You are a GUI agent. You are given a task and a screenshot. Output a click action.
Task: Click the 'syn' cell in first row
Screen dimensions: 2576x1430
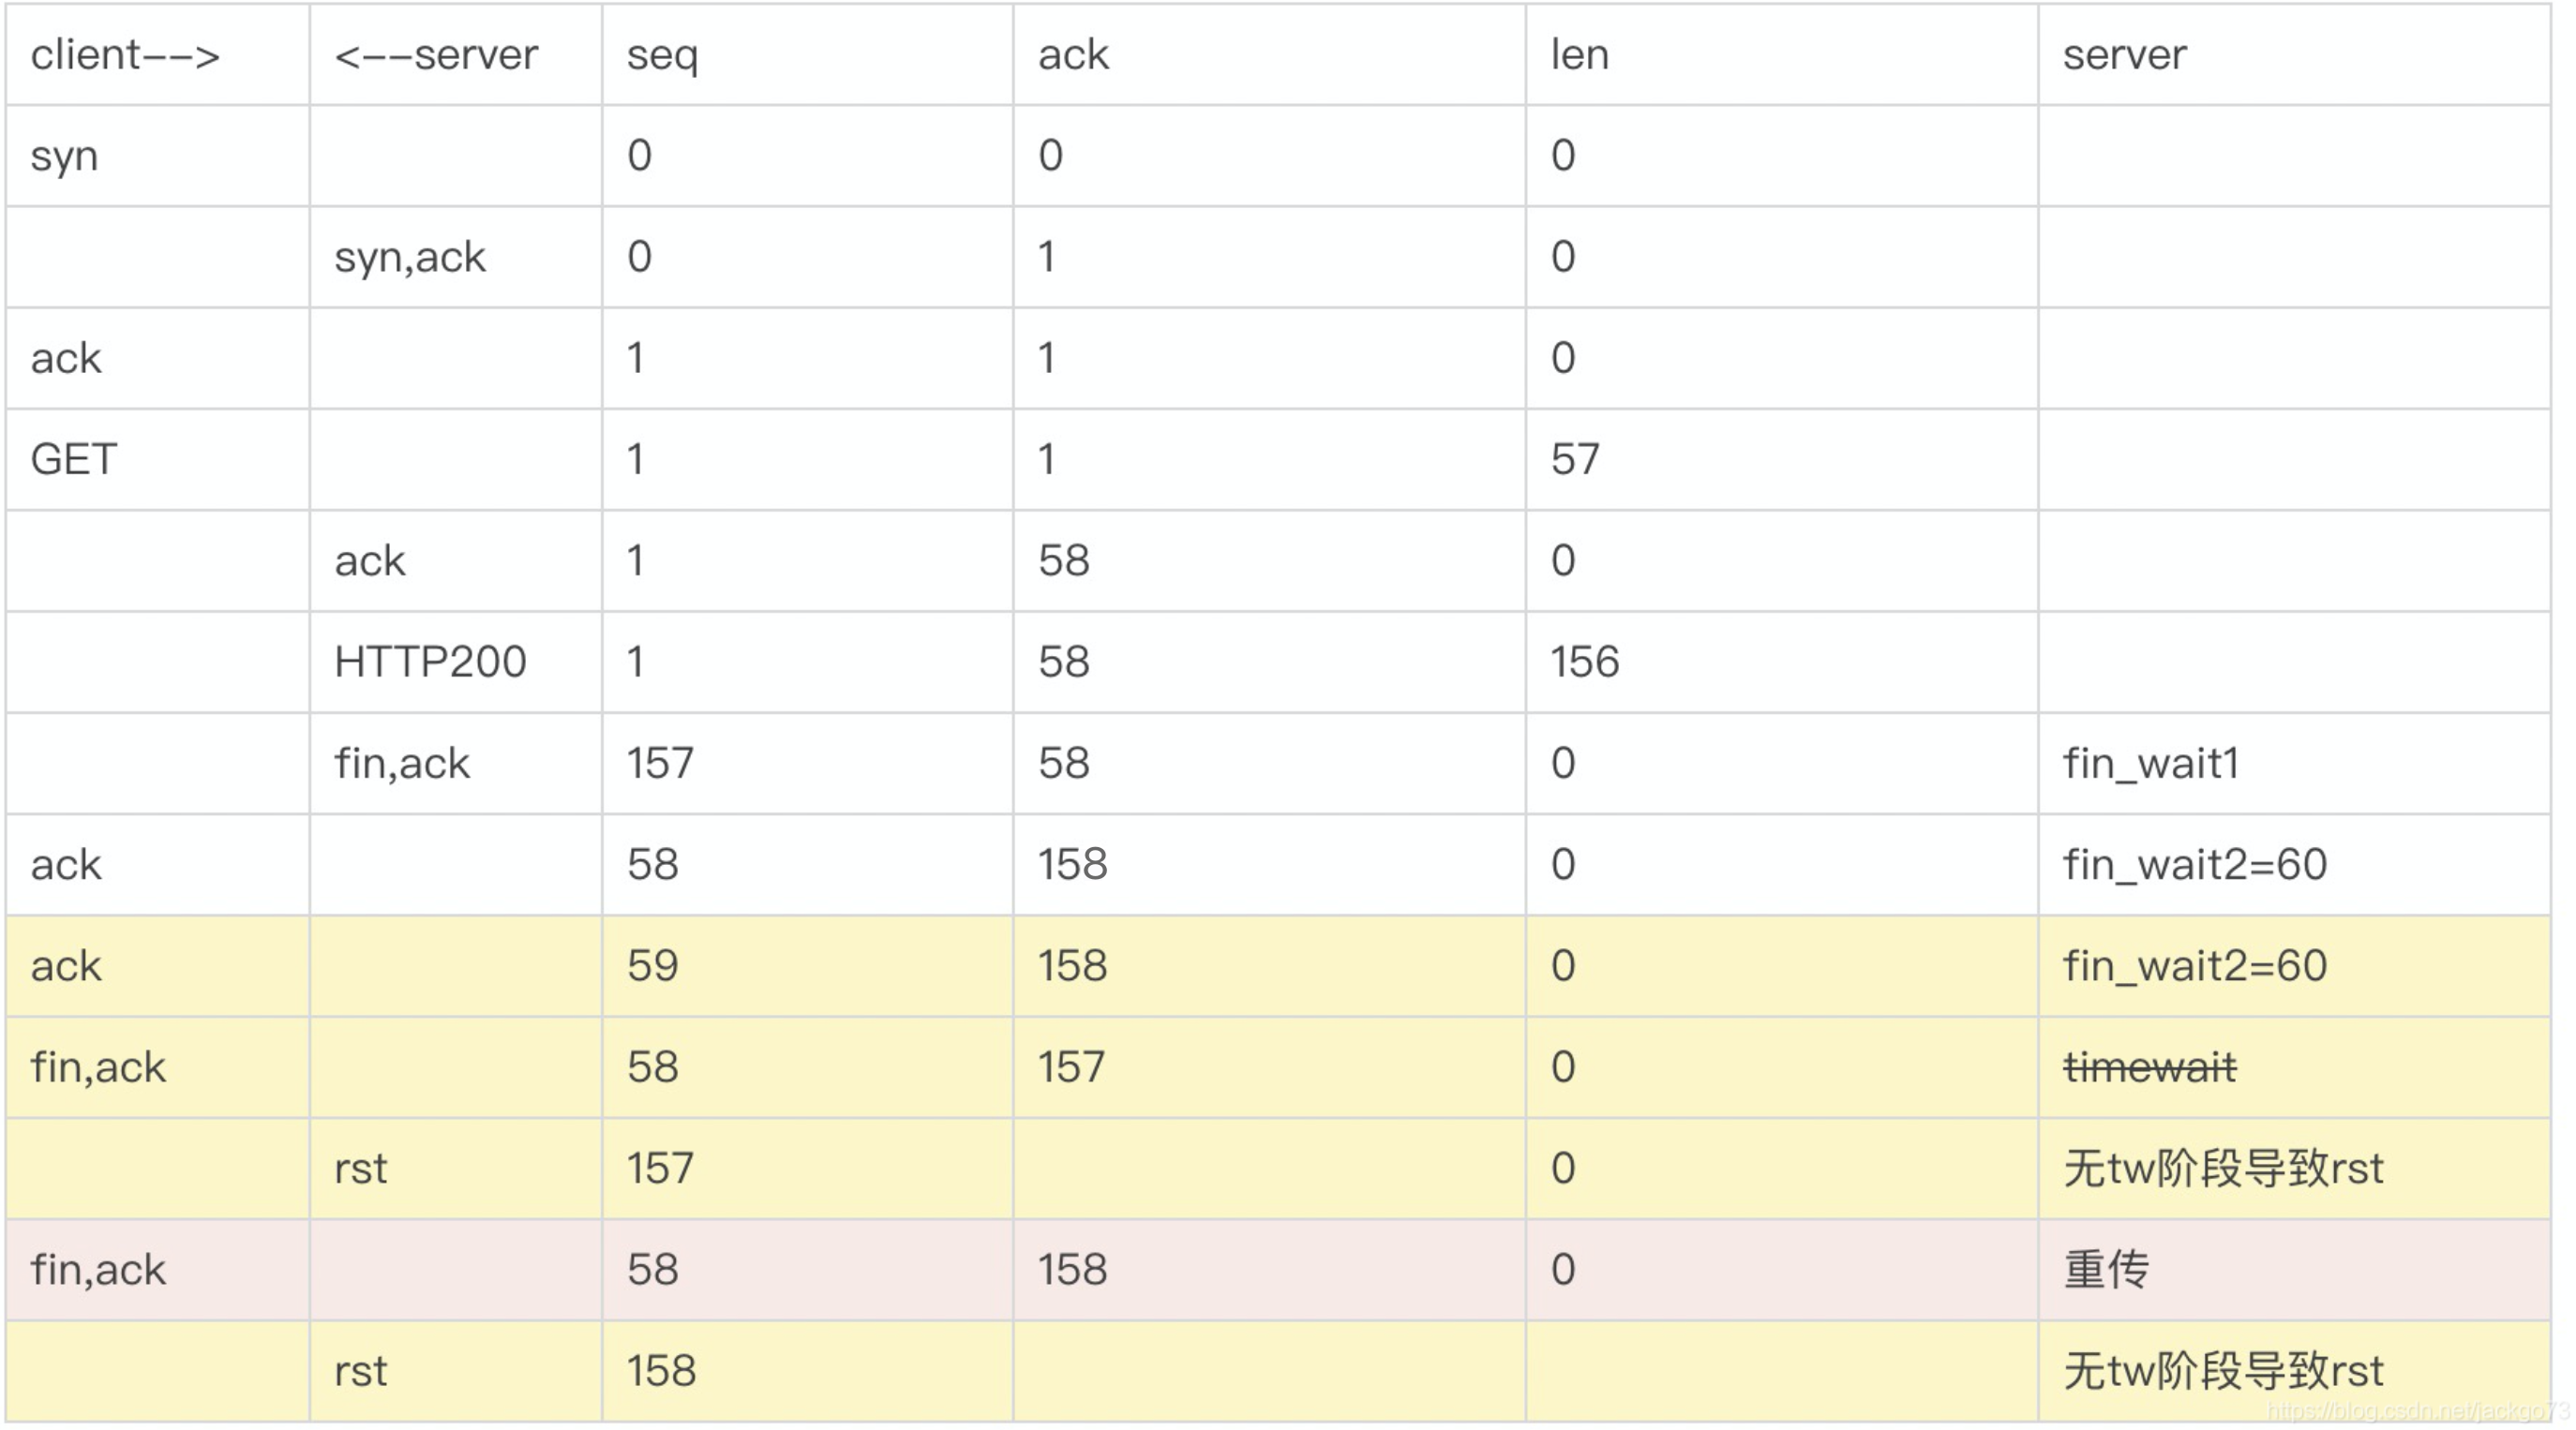pyautogui.click(x=64, y=156)
